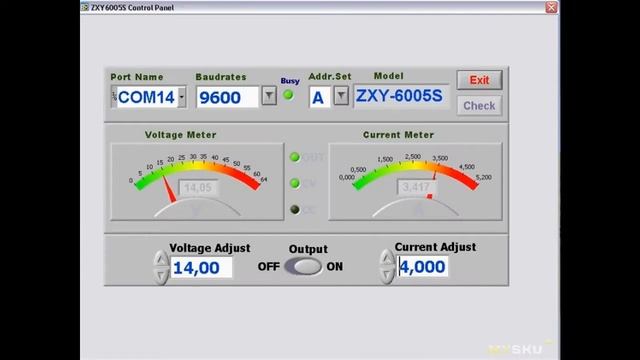This screenshot has width=640, height=360.
Task: Click the Current Adjust field showing 4,000
Action: coord(423,267)
